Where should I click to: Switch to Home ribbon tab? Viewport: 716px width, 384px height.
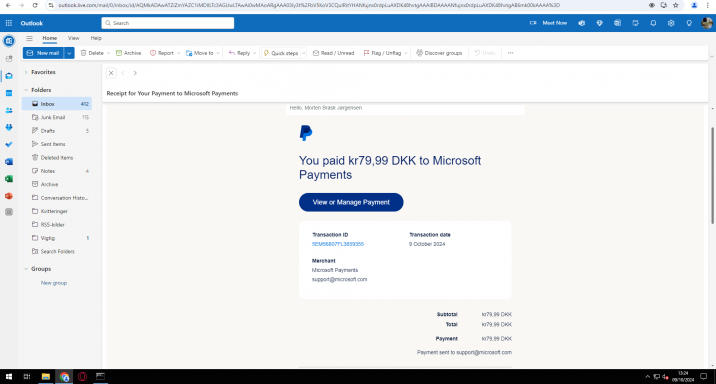[x=50, y=38]
